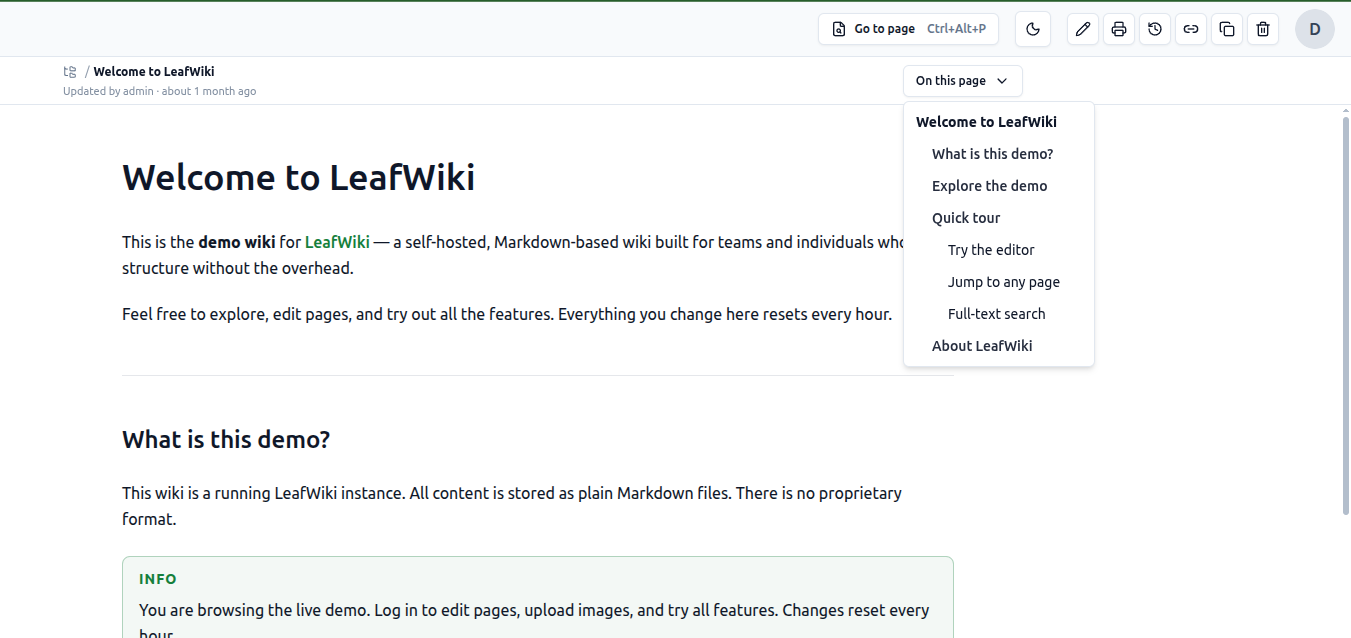Print the page using the printer icon

pyautogui.click(x=1119, y=29)
